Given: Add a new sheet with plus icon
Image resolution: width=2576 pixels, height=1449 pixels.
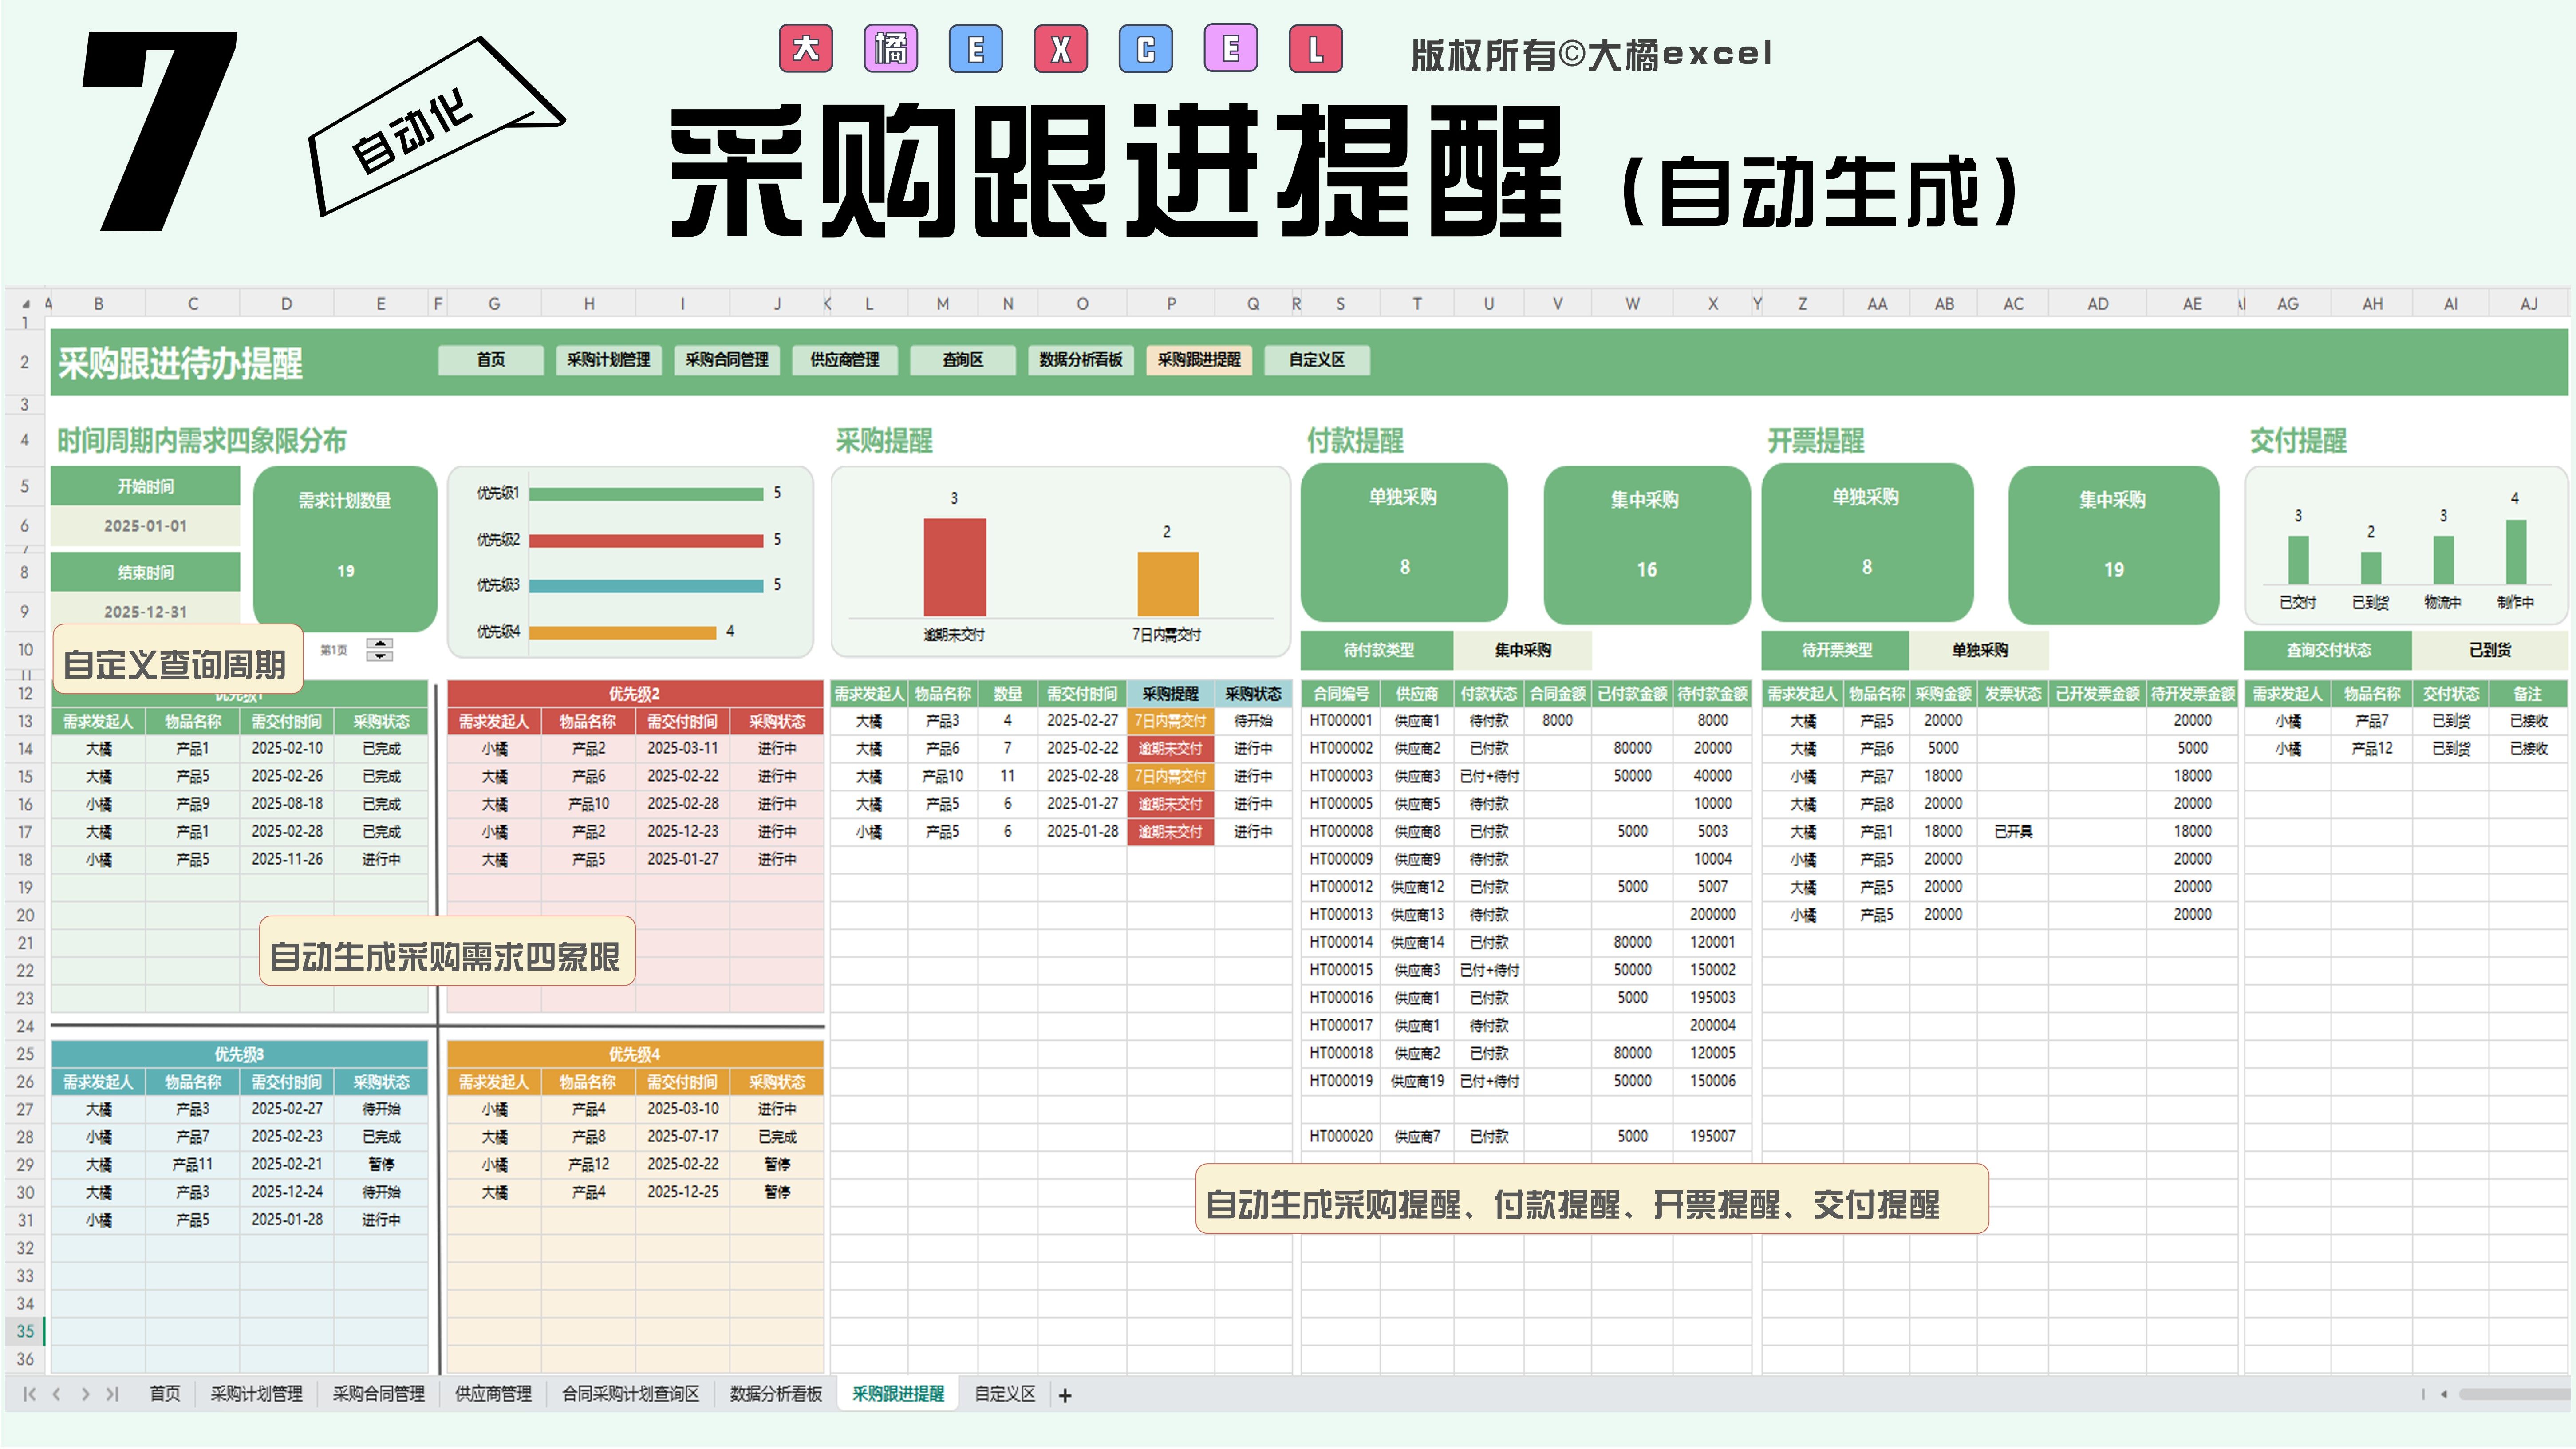Looking at the screenshot, I should coord(1065,1395).
